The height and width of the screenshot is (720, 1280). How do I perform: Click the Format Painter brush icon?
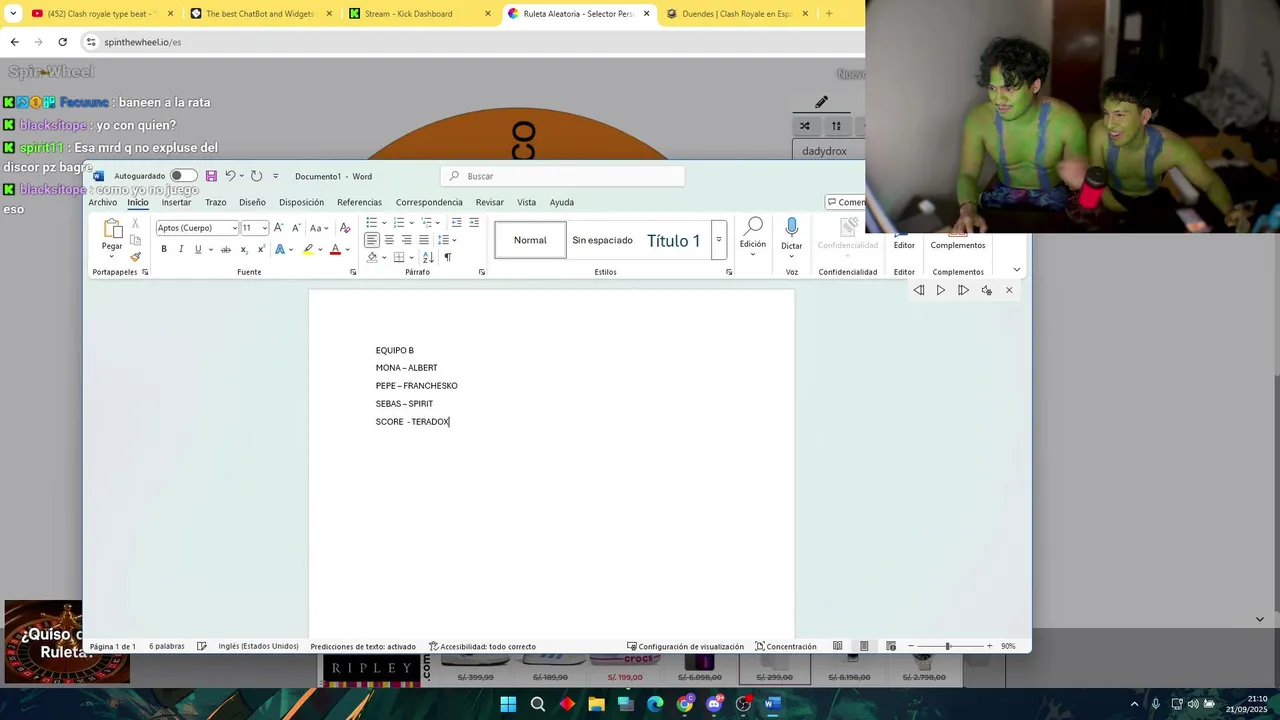[x=135, y=257]
